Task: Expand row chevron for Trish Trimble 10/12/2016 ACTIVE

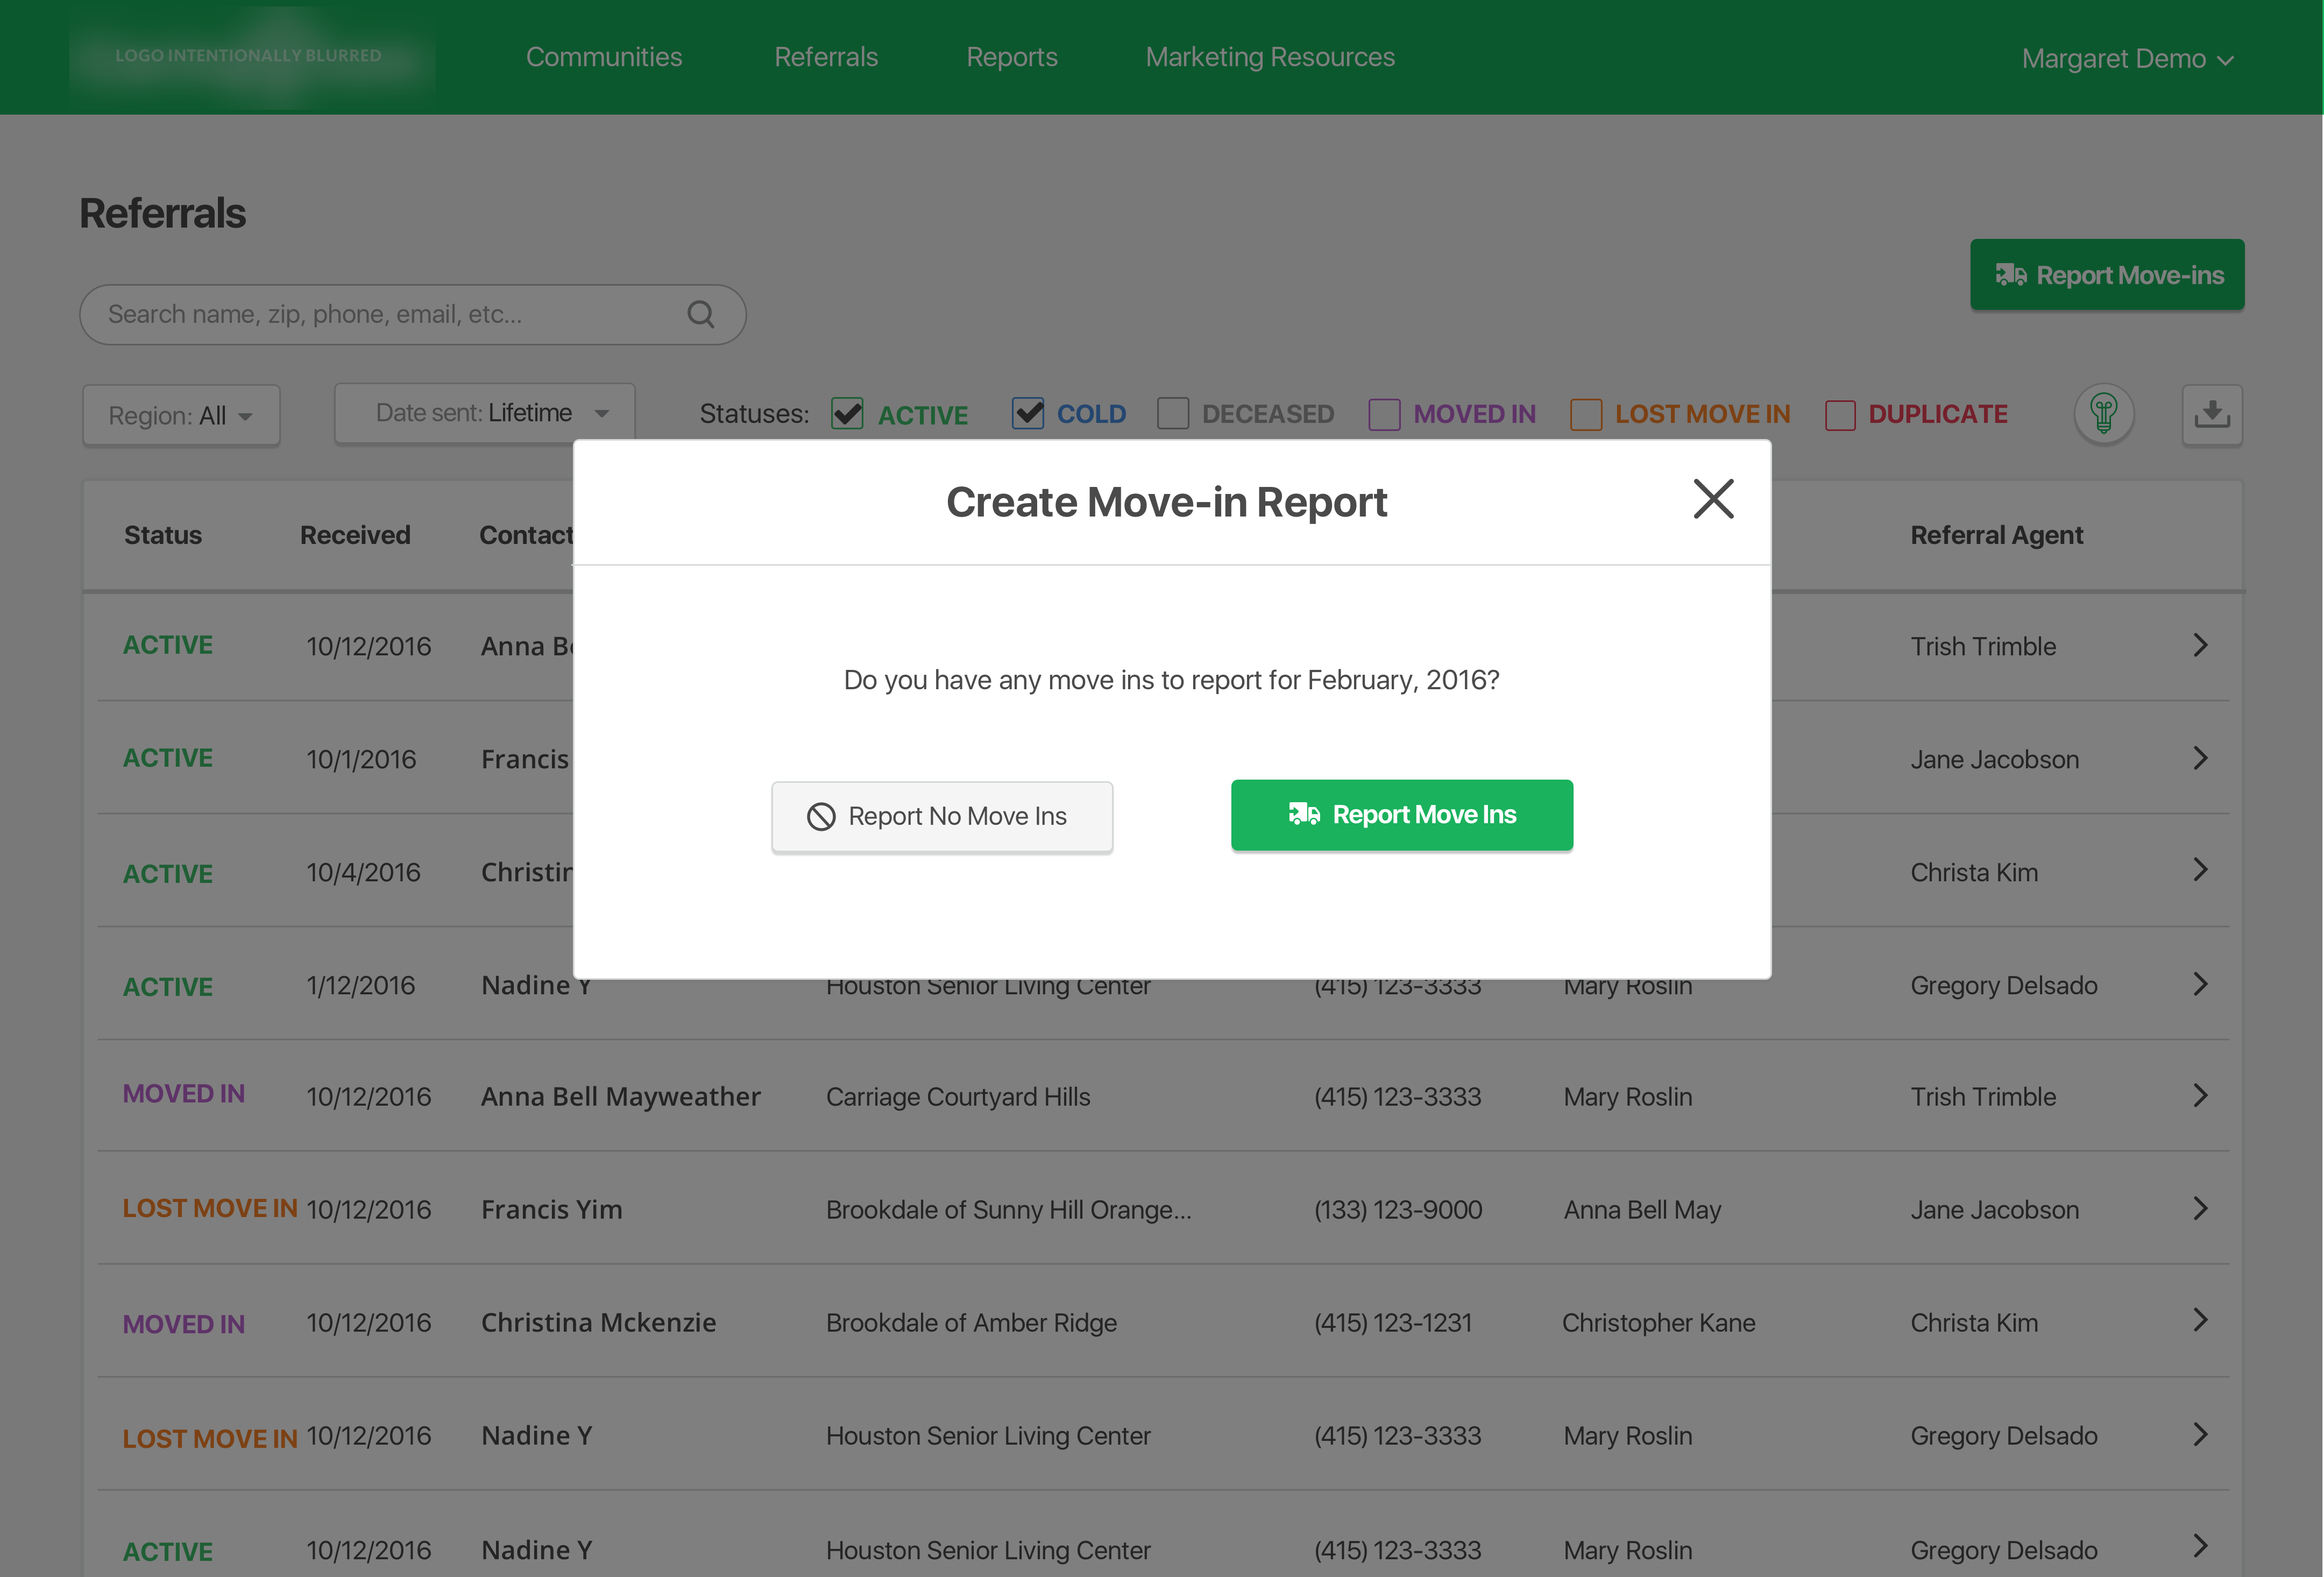Action: click(x=2200, y=645)
